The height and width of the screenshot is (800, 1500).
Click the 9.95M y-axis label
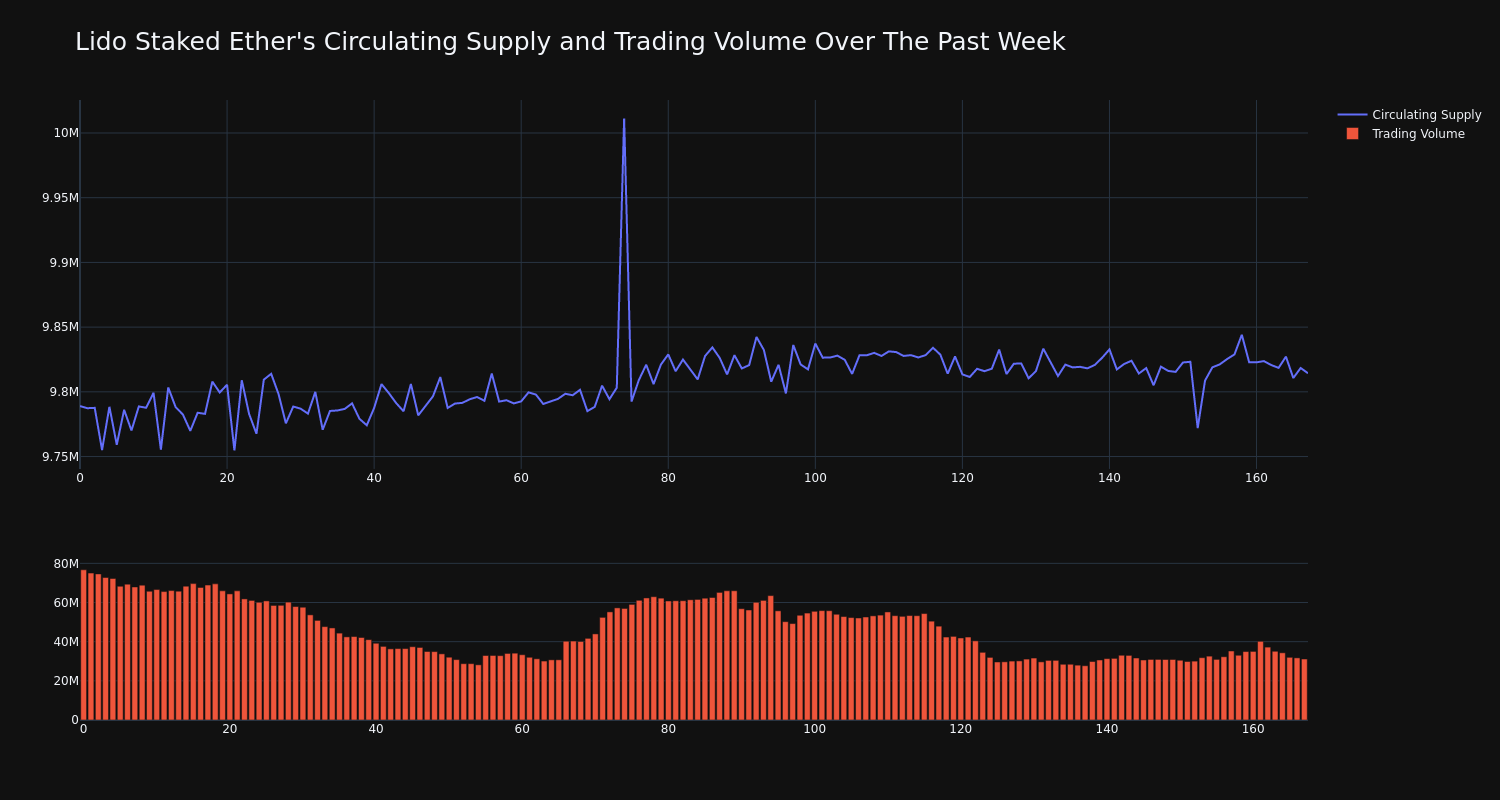click(x=60, y=198)
